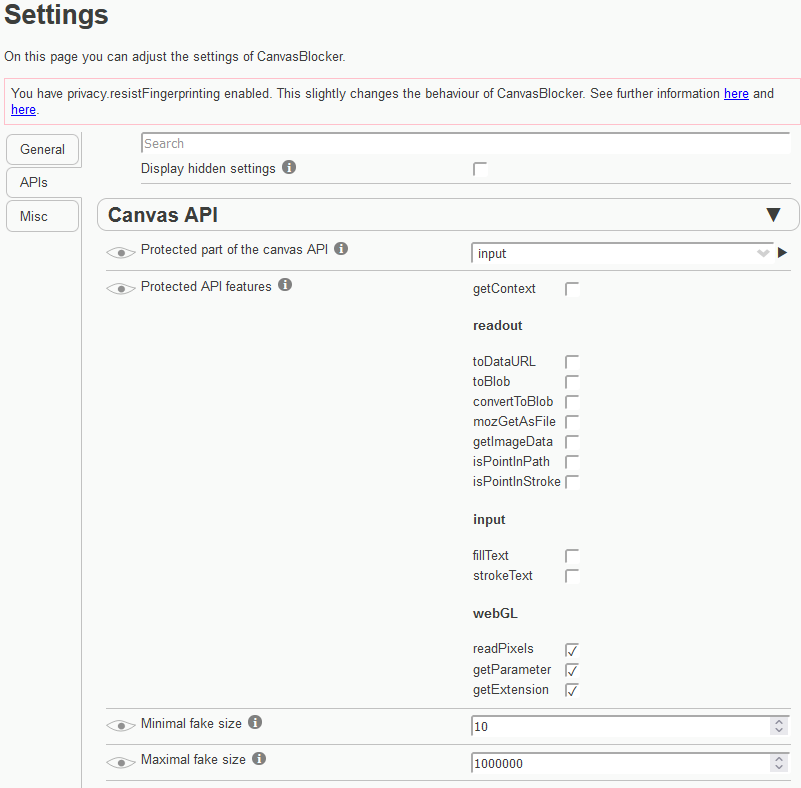
Task: Open the first 'here' link about resistFingerprinting
Action: click(736, 93)
